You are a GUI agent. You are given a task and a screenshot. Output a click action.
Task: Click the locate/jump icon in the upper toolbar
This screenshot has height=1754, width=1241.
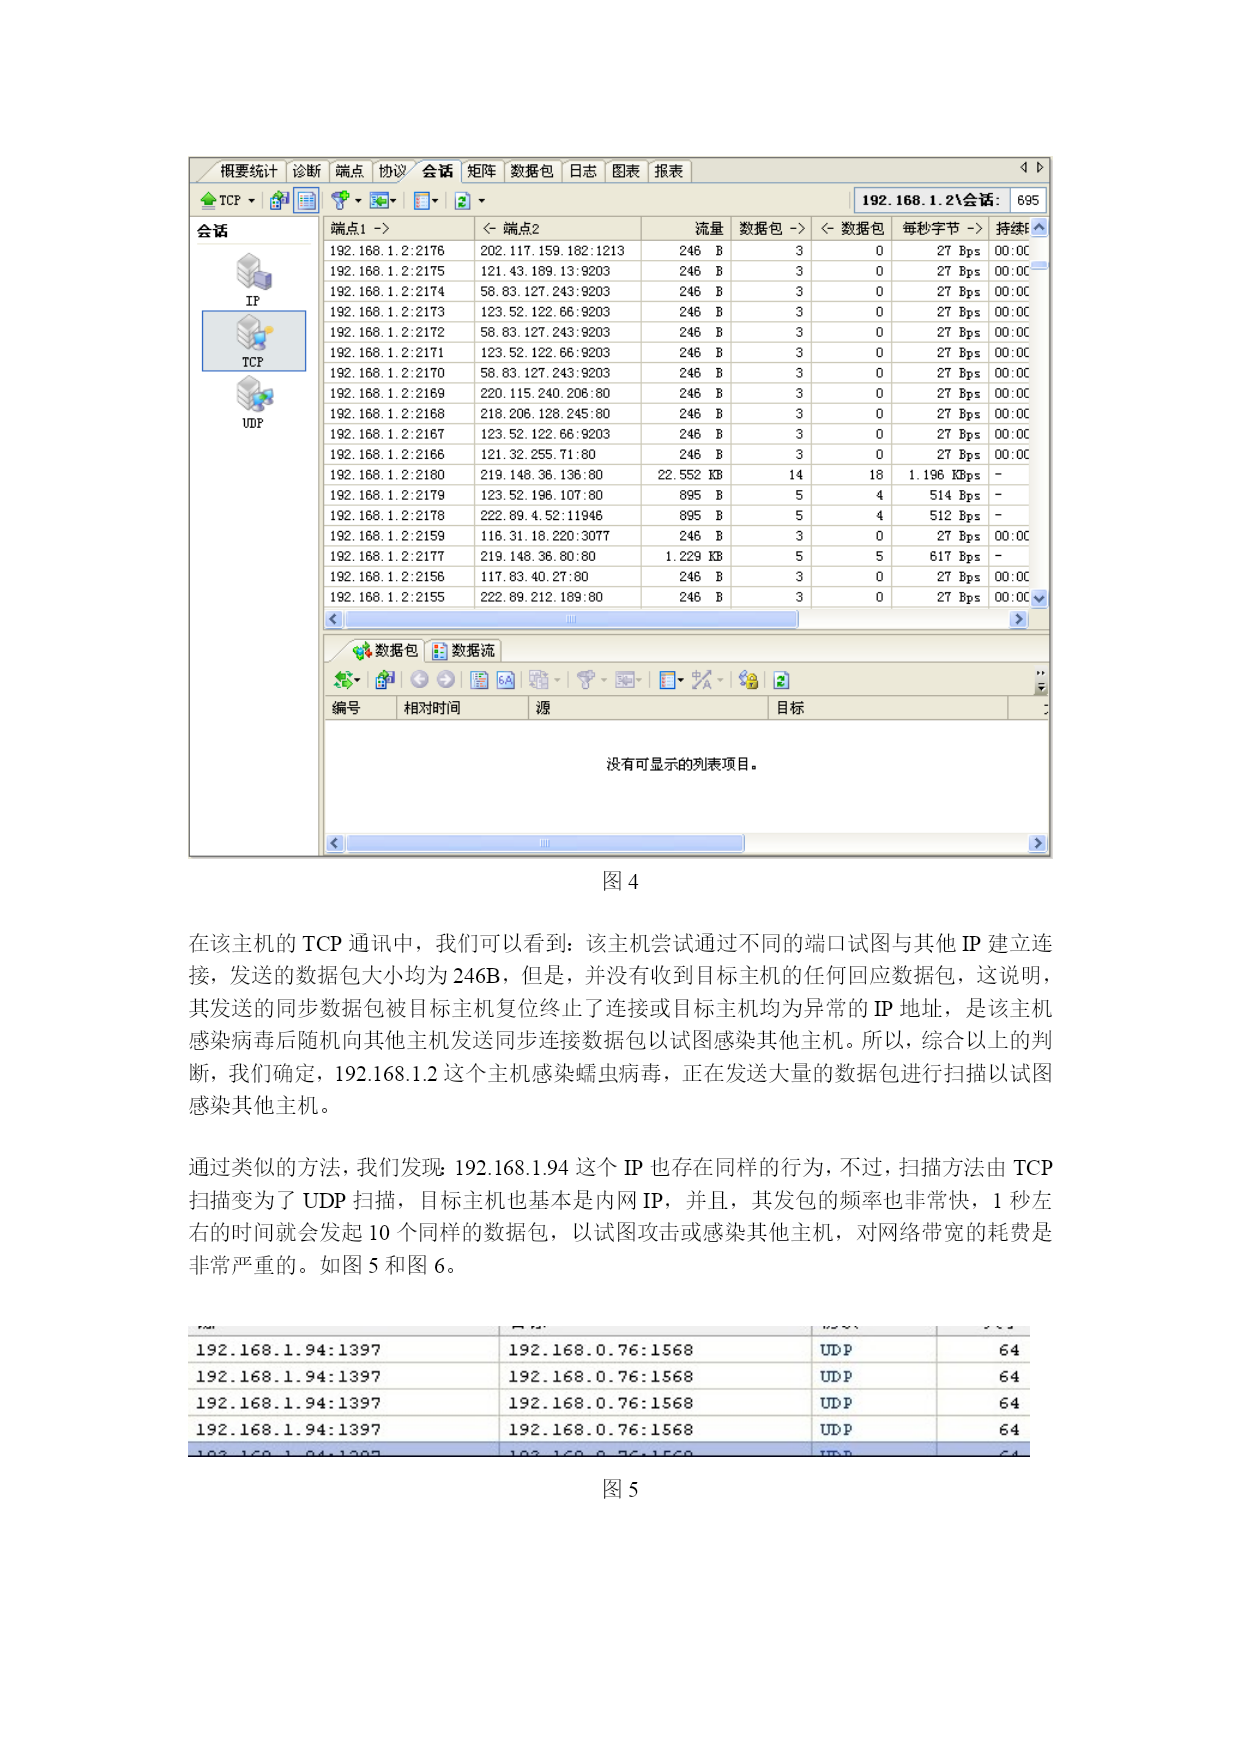tap(379, 200)
